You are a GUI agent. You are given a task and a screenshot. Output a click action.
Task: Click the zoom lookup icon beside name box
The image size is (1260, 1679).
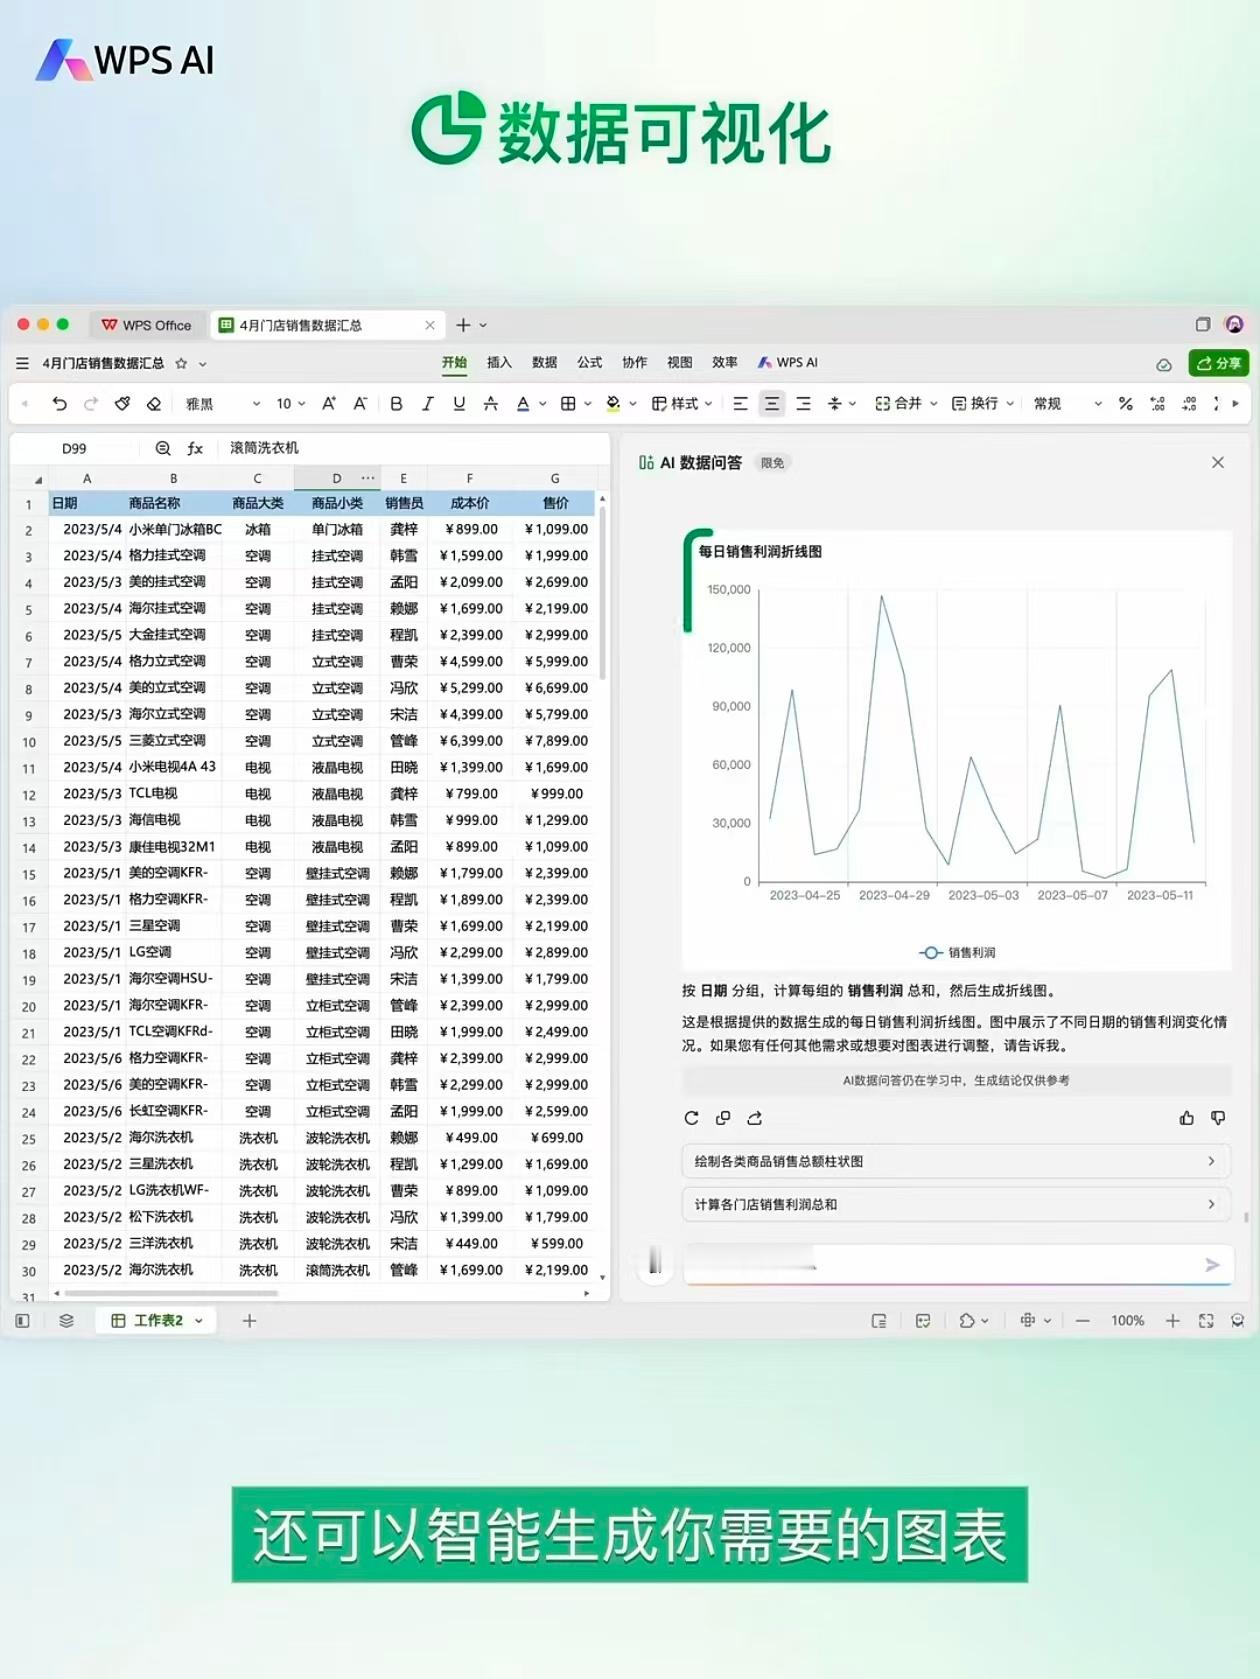click(163, 448)
